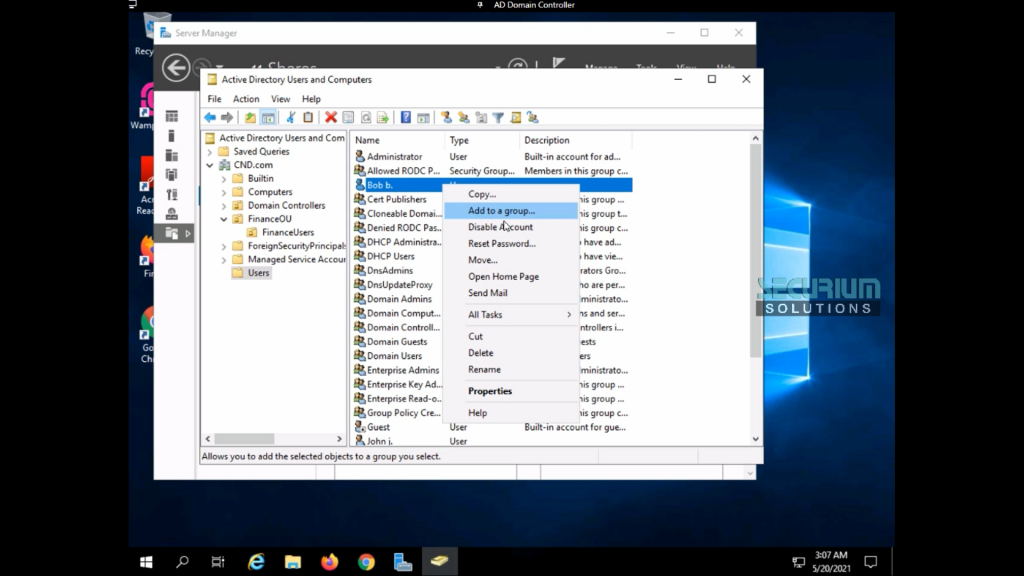Screen dimensions: 1024x576
Task: Click the Create new organizational unit icon
Action: (481, 118)
